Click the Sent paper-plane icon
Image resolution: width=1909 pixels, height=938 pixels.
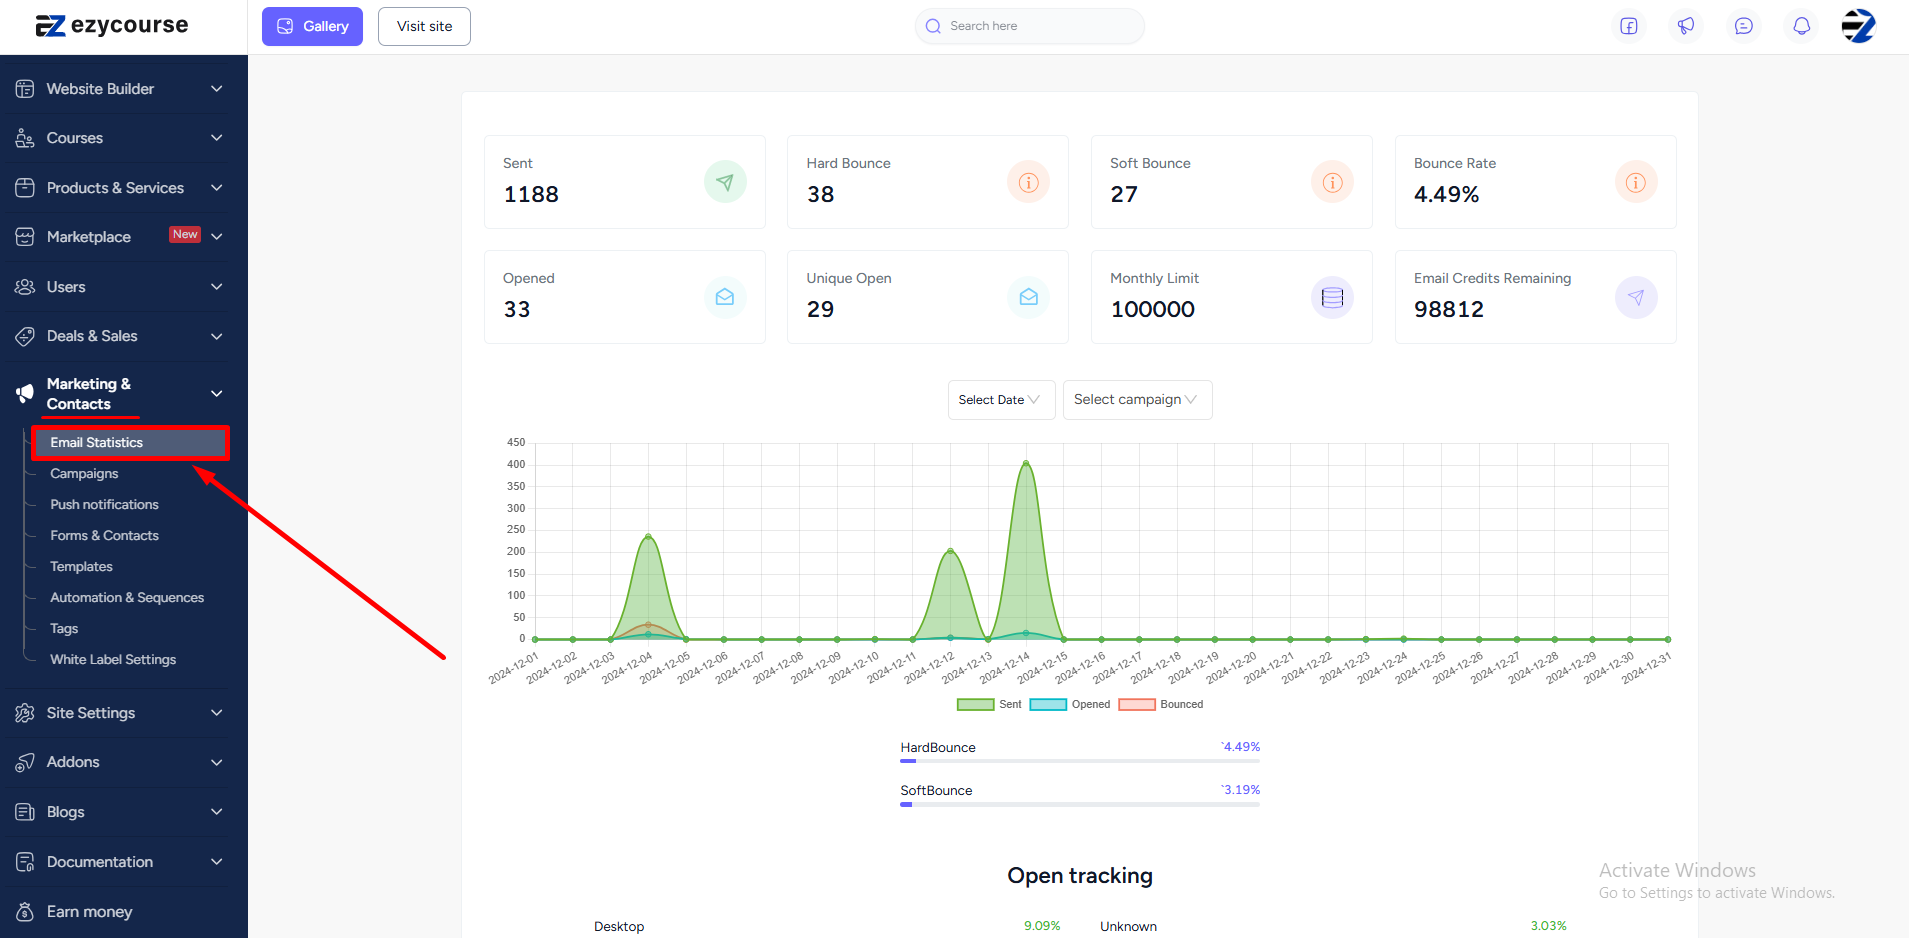[x=725, y=182]
